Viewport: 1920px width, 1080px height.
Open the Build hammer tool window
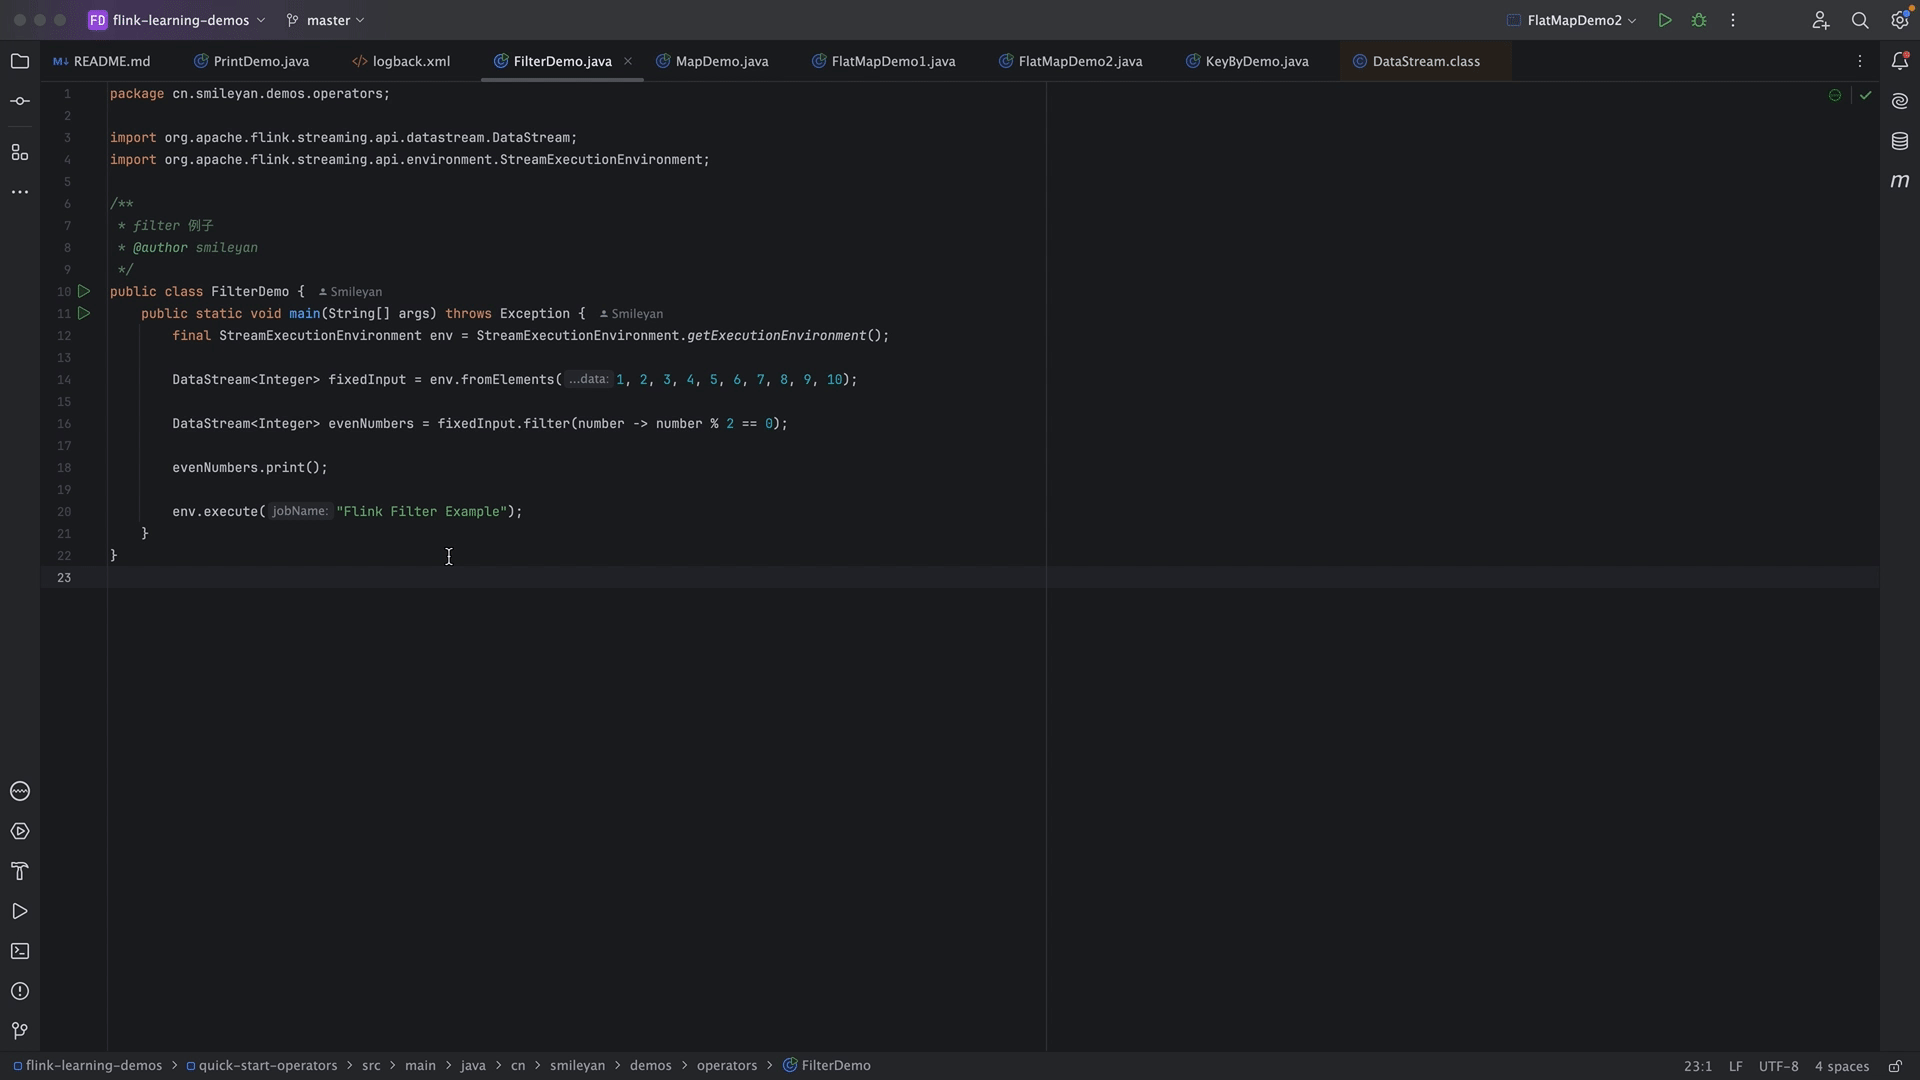pyautogui.click(x=20, y=871)
